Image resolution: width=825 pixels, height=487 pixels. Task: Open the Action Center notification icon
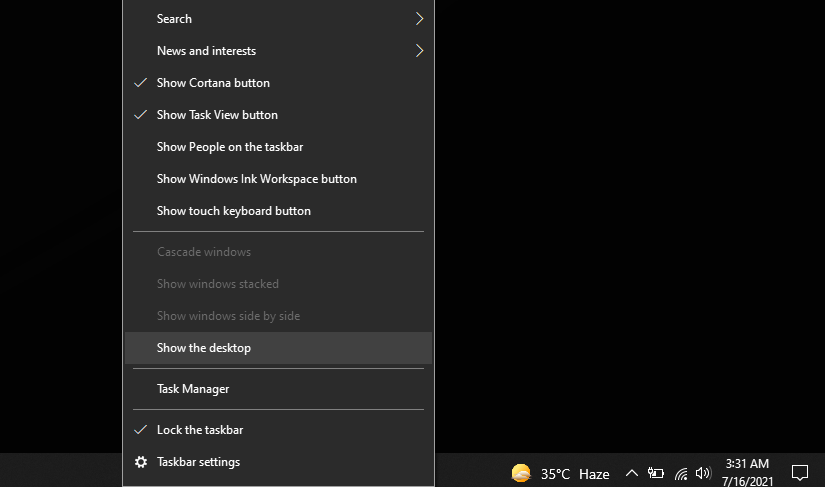pos(800,473)
